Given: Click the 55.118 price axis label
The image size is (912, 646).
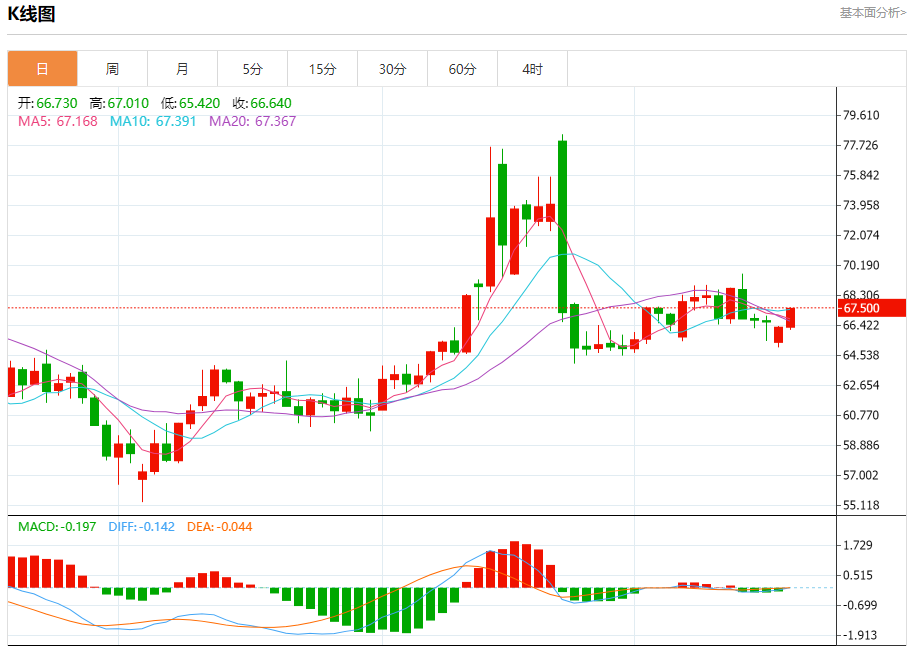Looking at the screenshot, I should tap(861, 505).
